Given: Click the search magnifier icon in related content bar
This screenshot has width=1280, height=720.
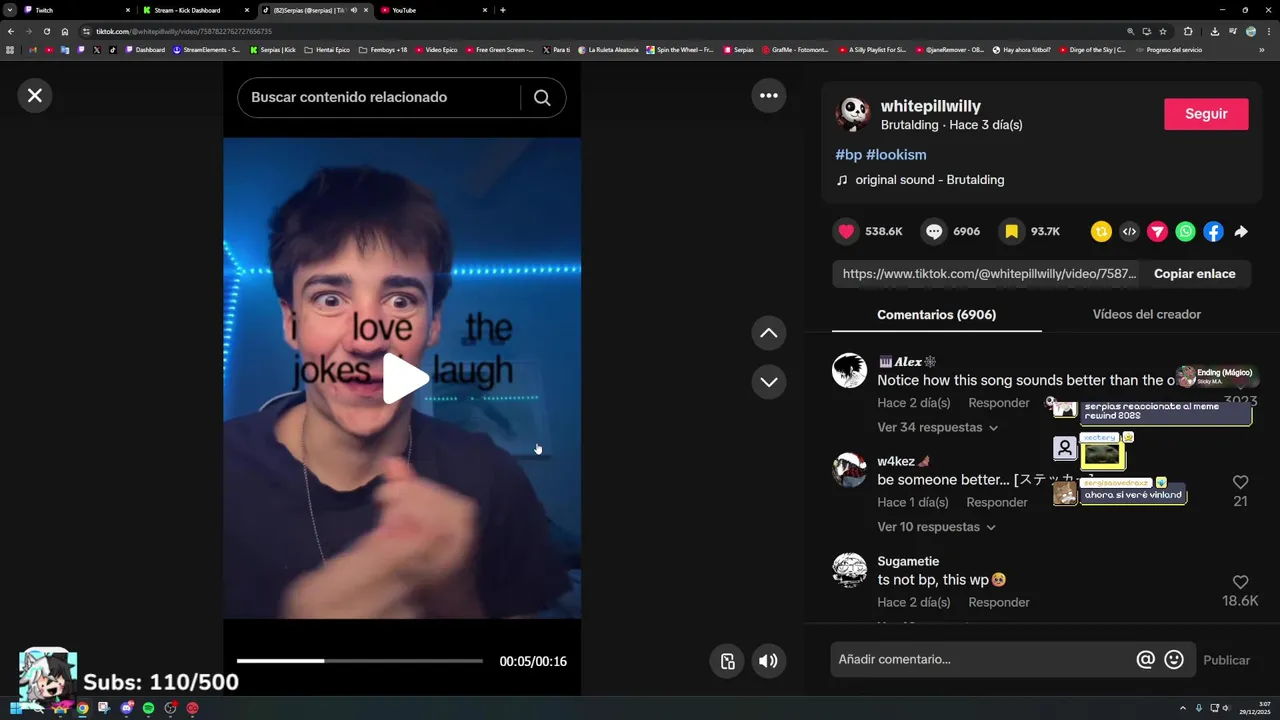Looking at the screenshot, I should (x=542, y=97).
